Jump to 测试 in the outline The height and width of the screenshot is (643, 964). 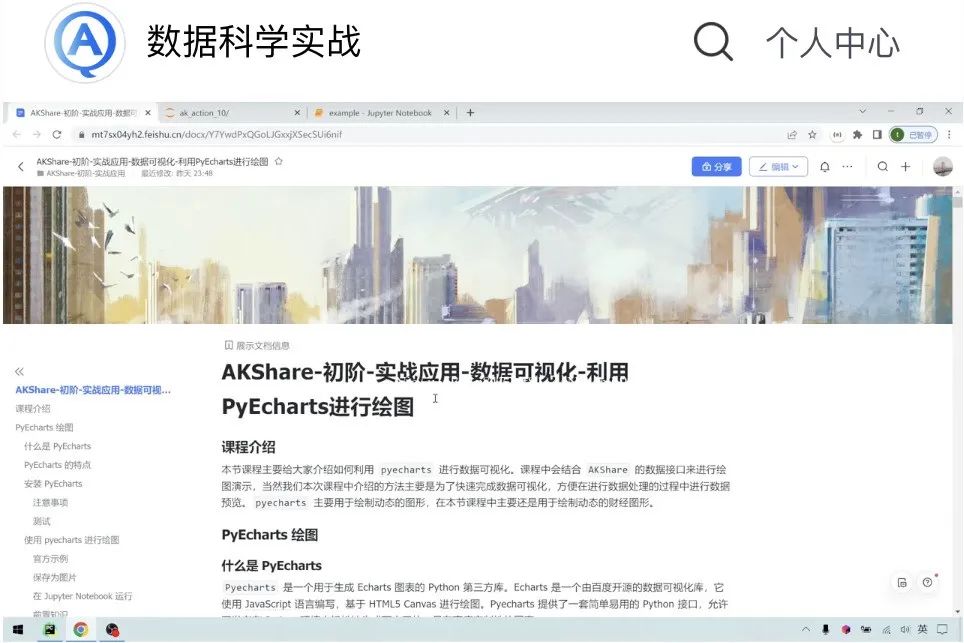click(x=41, y=521)
